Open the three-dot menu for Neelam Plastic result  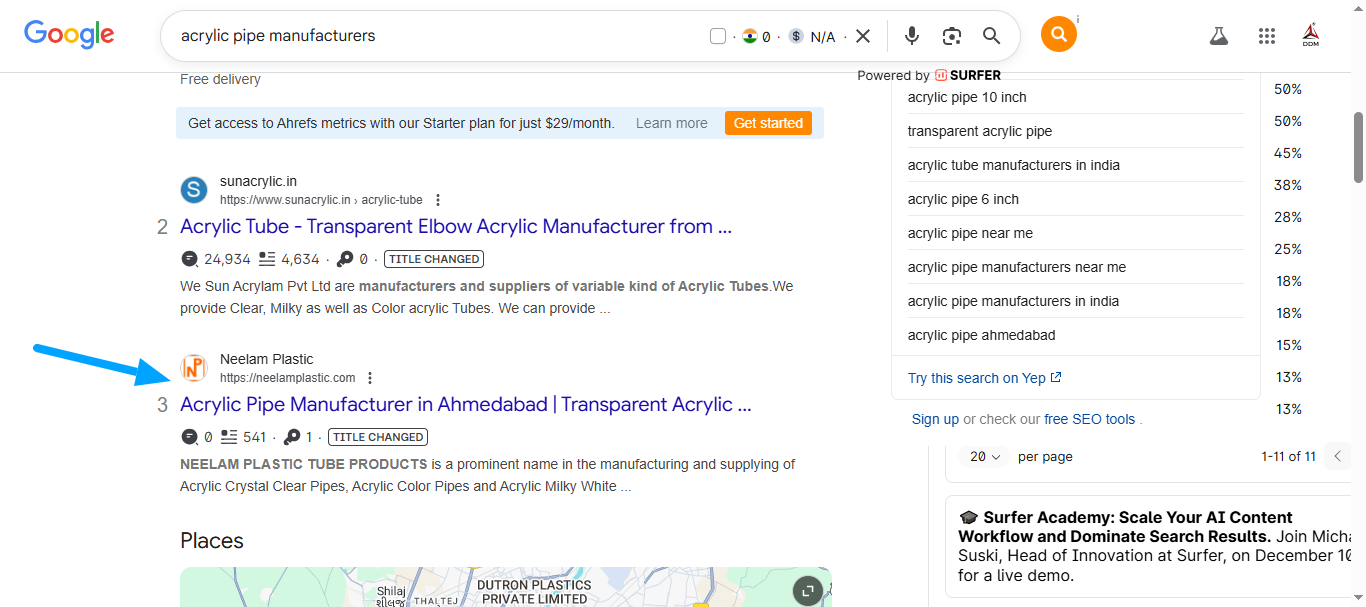(370, 378)
